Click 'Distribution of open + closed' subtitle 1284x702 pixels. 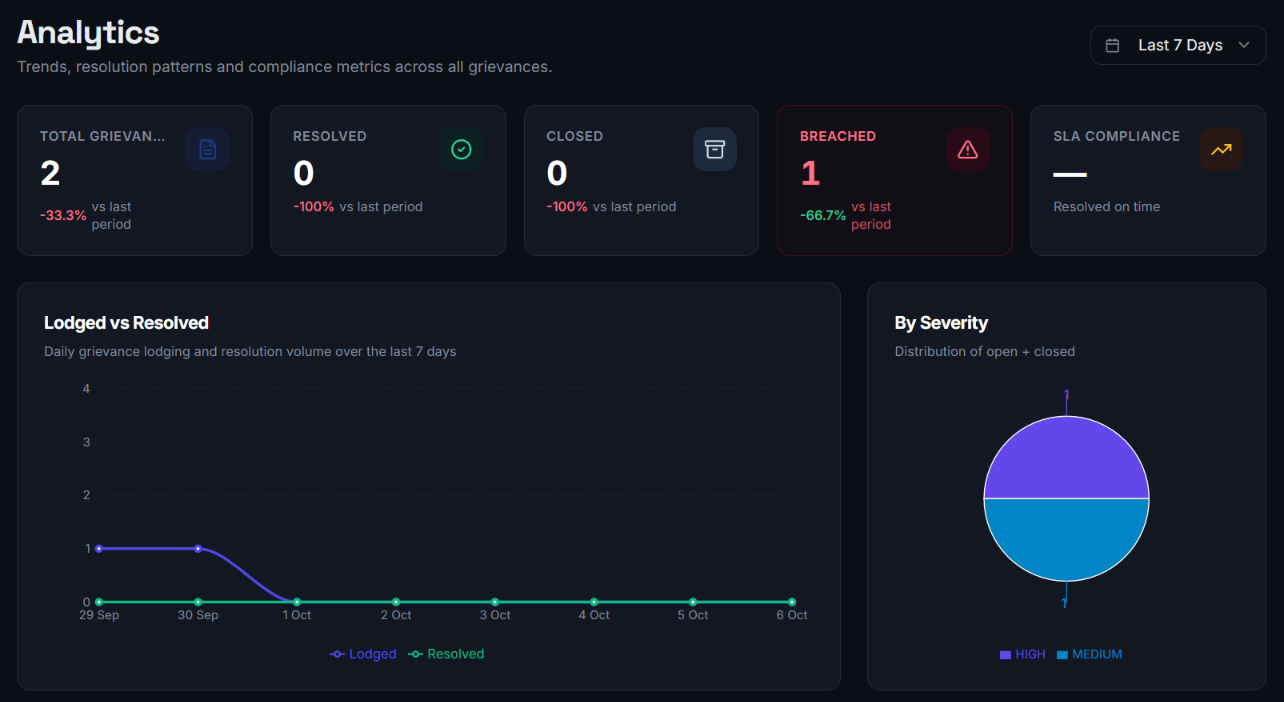tap(985, 351)
